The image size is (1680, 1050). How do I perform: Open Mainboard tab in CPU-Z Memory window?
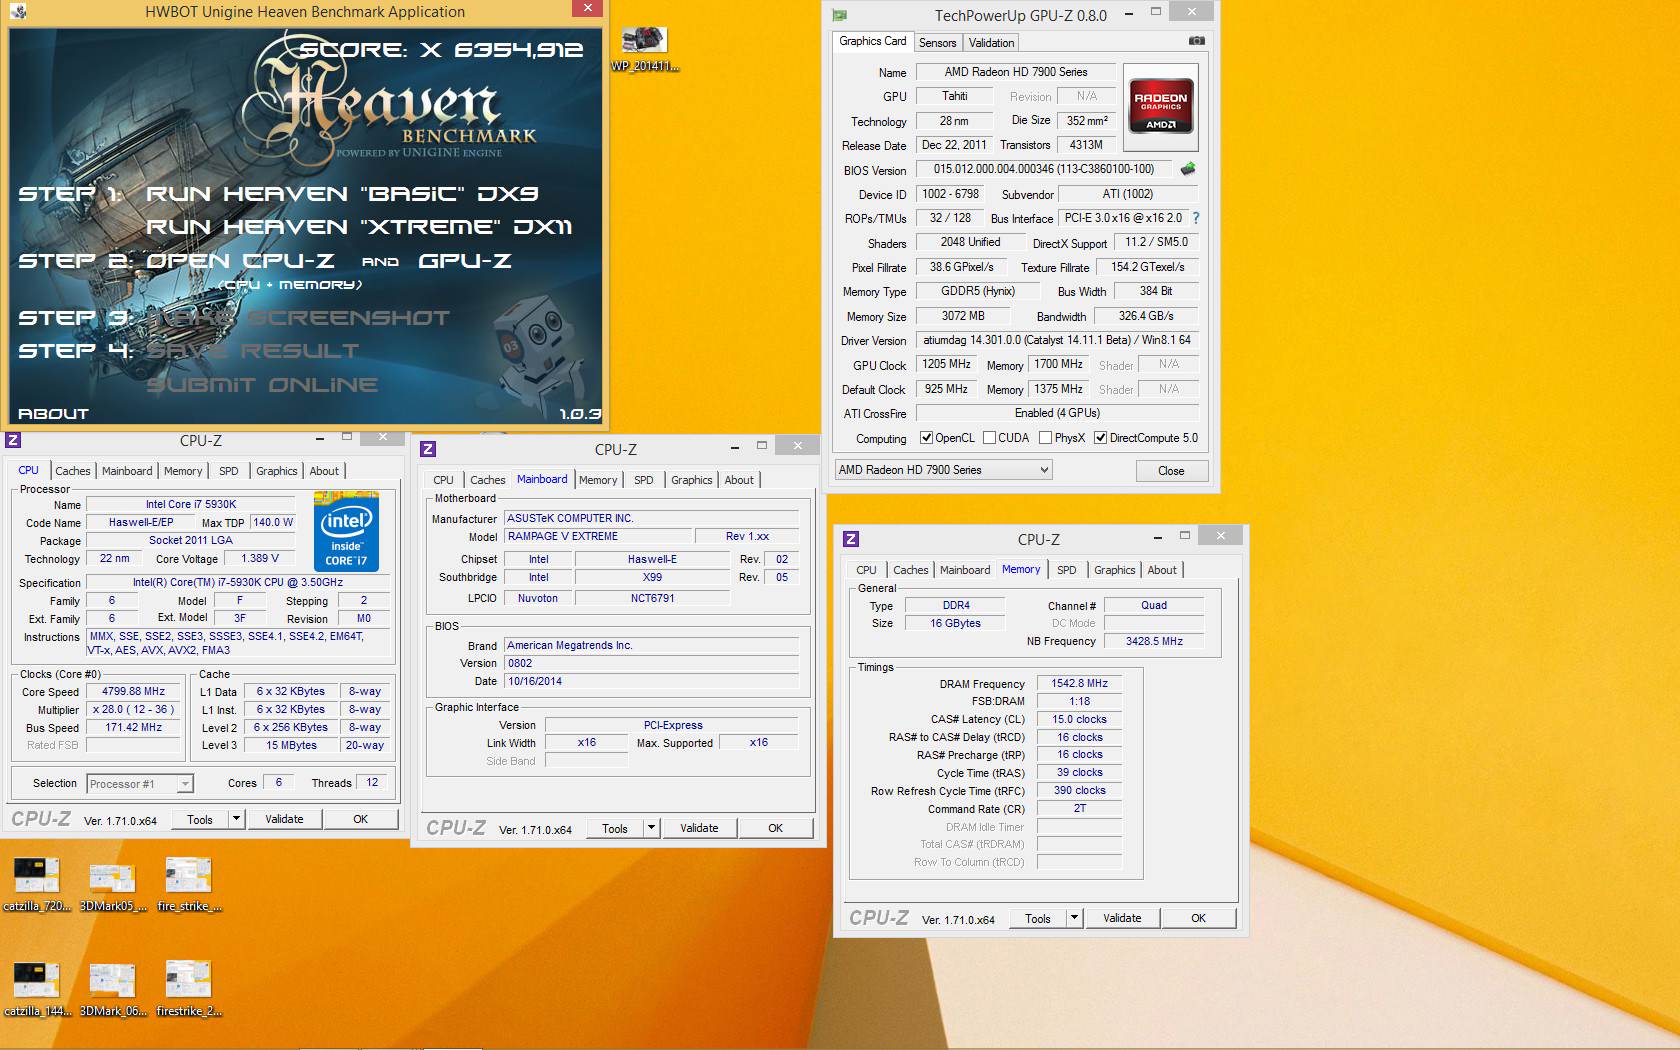tap(965, 570)
